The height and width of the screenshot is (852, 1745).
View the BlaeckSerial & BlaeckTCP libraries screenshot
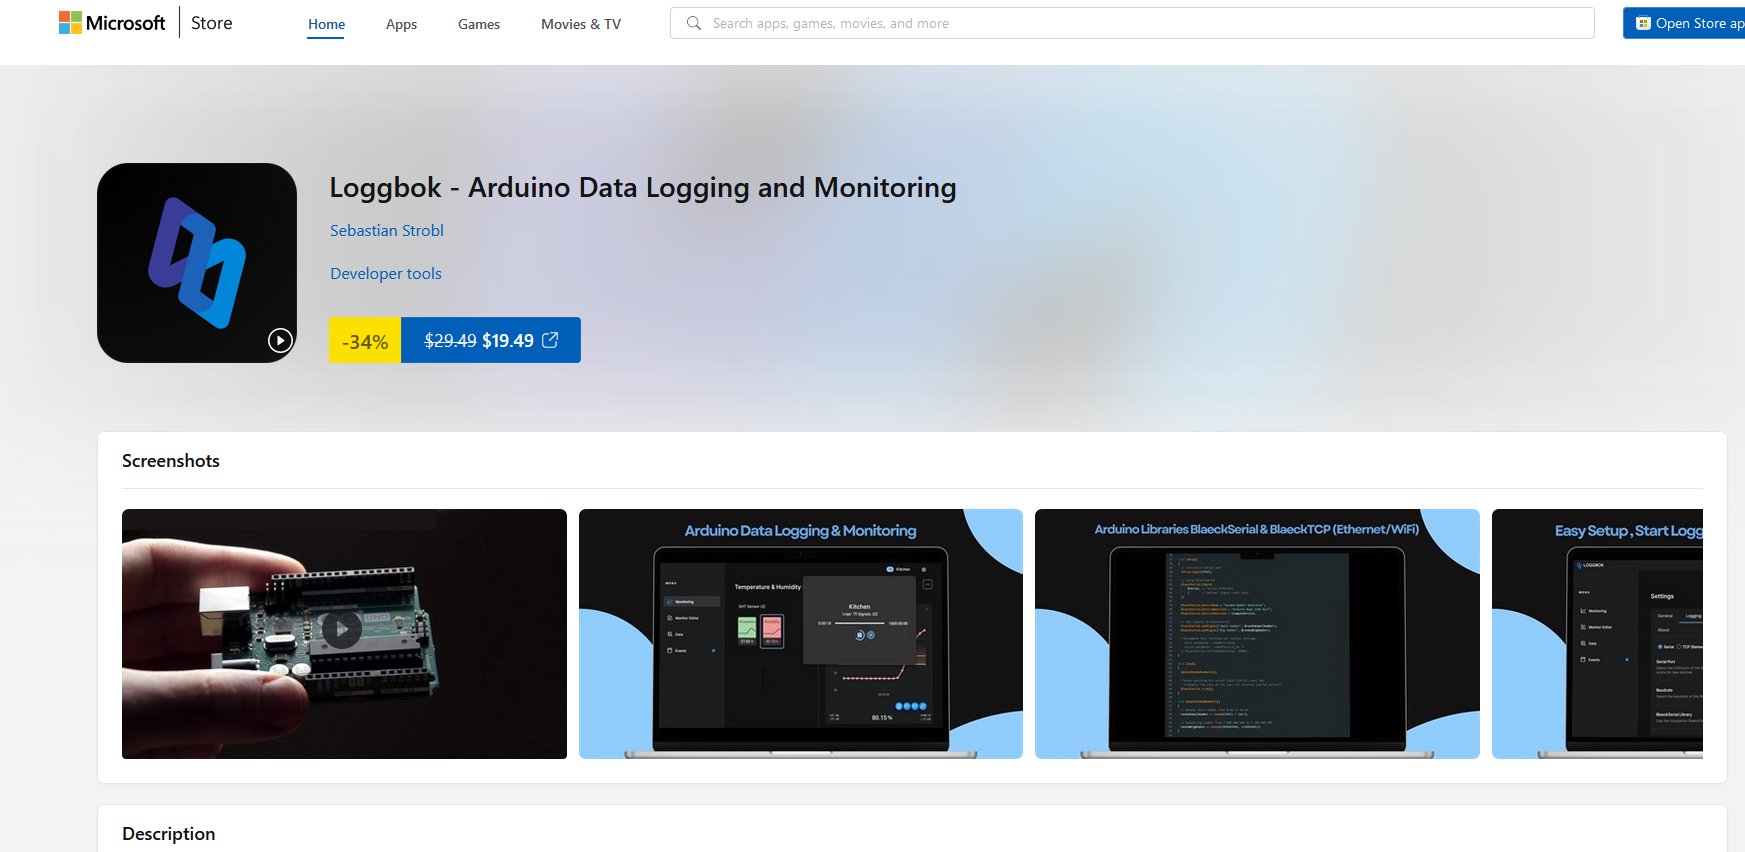pyautogui.click(x=1257, y=634)
